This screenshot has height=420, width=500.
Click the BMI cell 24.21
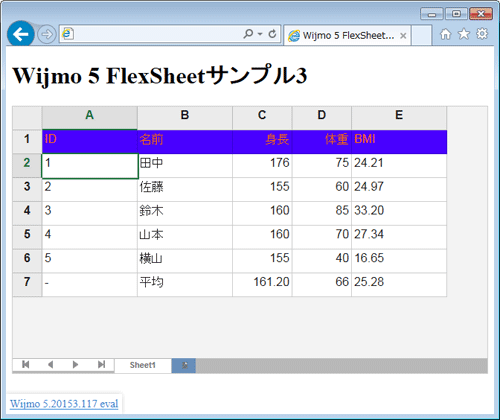[x=399, y=165]
